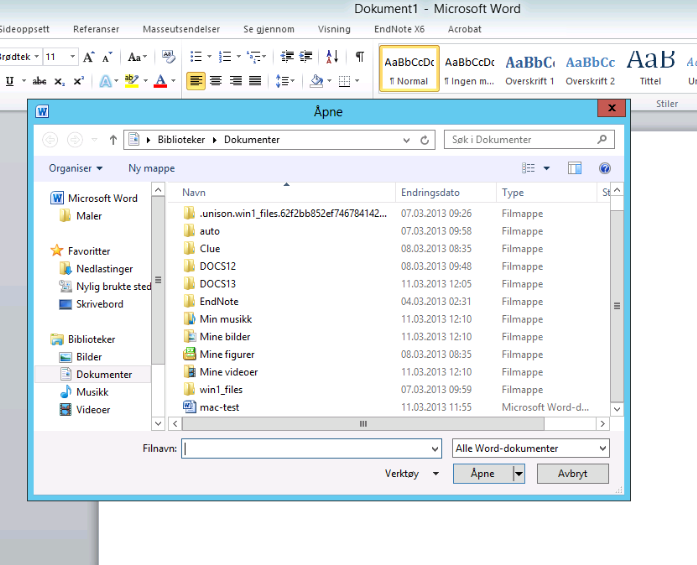The image size is (697, 565).
Task: Click the change view icon
Action: coord(528,168)
